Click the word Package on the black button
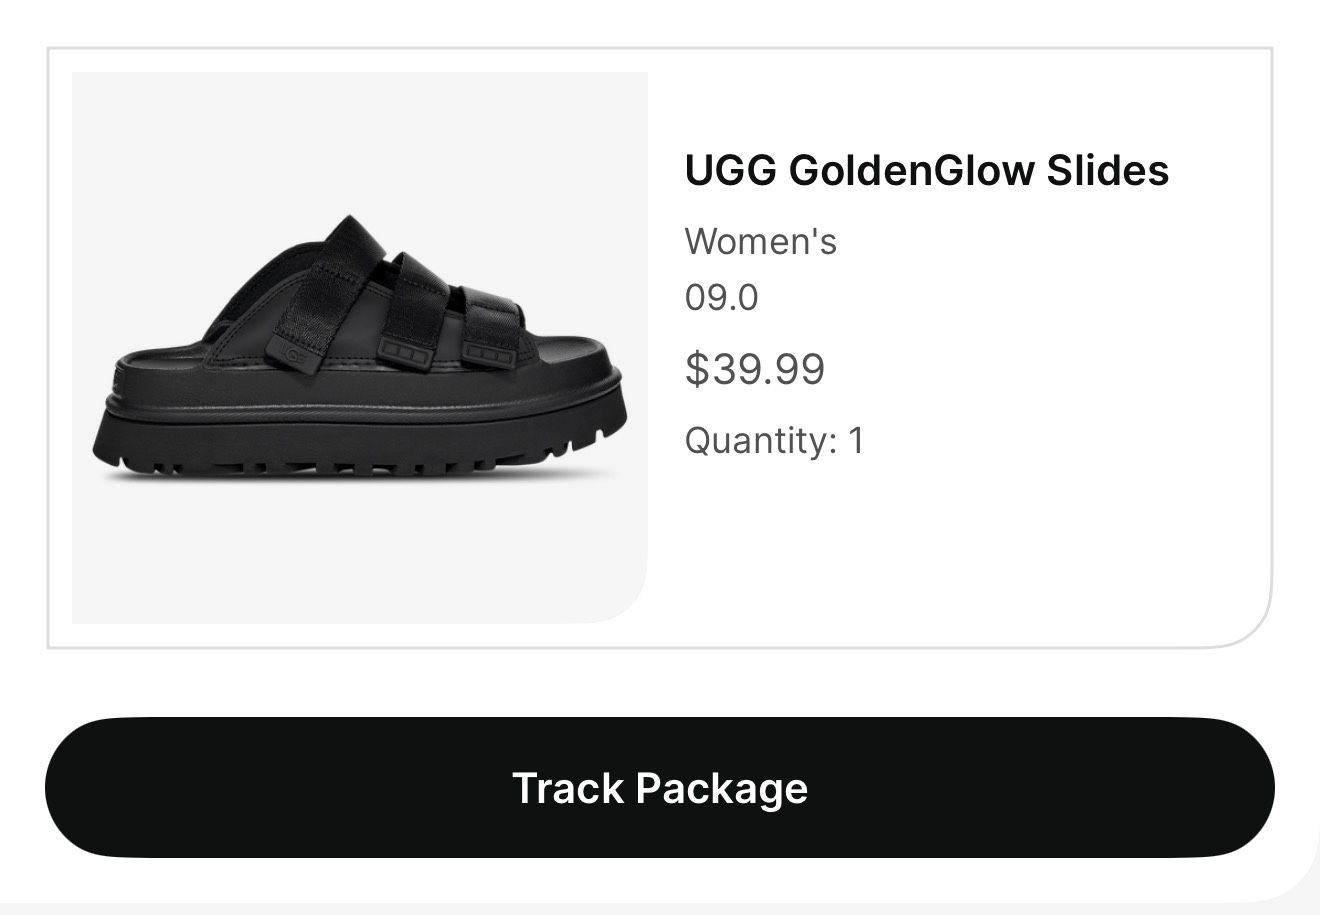The width and height of the screenshot is (1320, 915). [721, 788]
